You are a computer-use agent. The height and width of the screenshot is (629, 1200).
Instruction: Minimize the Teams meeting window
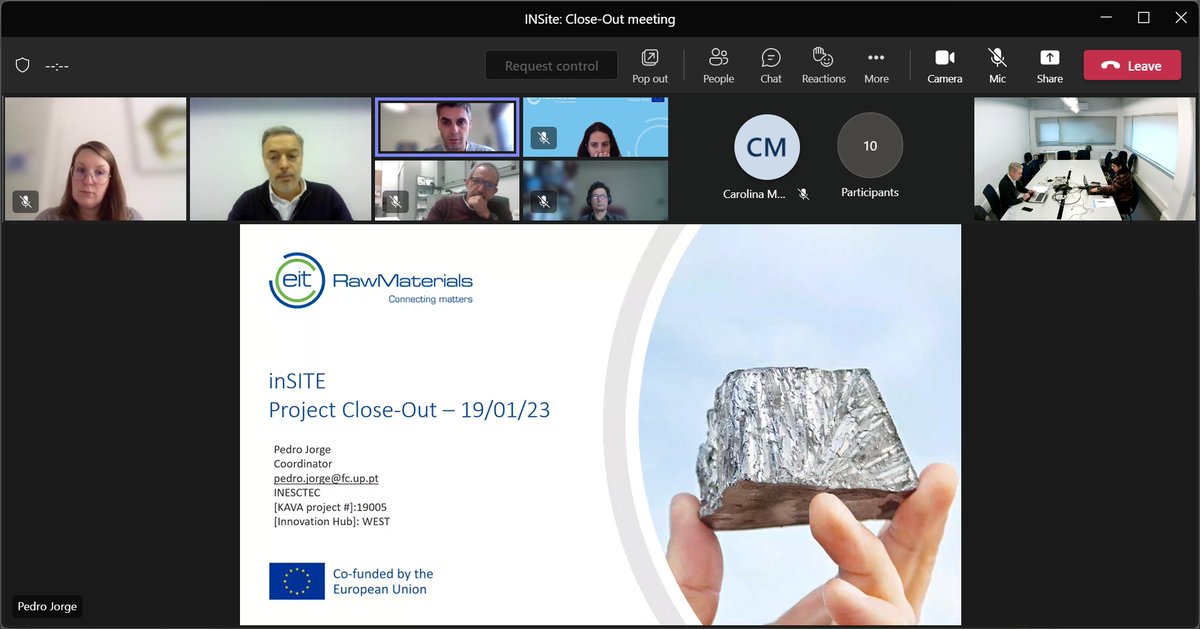(1105, 18)
